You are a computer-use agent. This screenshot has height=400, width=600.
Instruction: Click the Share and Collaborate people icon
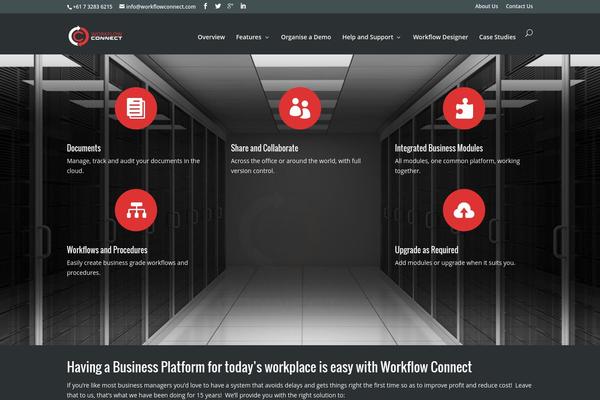pos(300,108)
